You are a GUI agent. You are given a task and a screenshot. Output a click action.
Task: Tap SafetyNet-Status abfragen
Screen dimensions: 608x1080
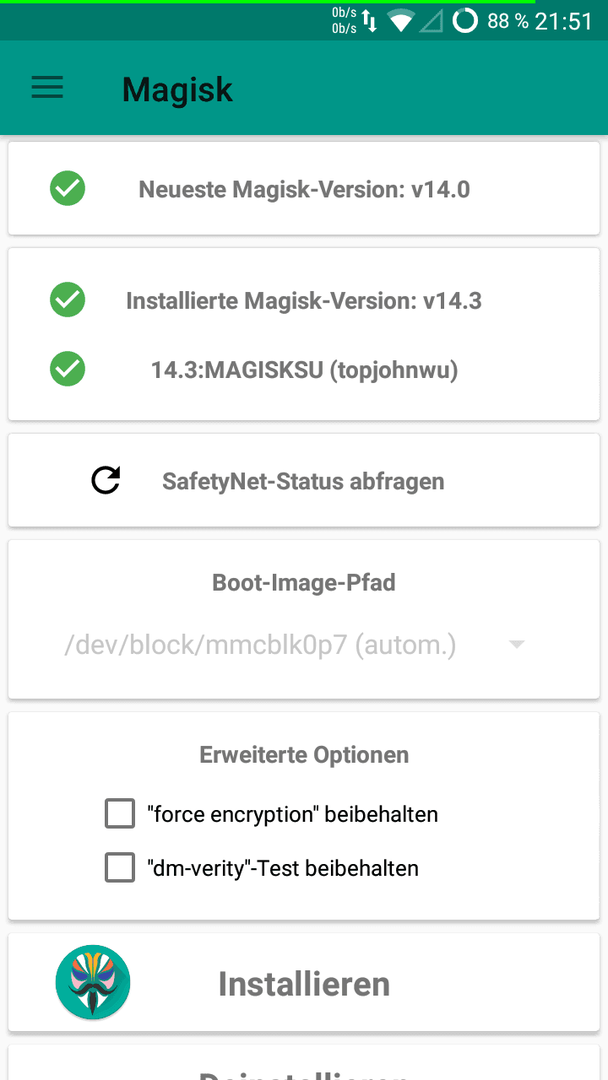point(303,481)
